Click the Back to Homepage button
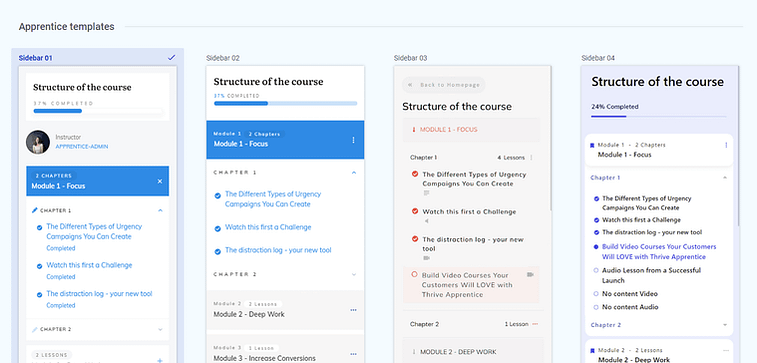 pyautogui.click(x=444, y=85)
